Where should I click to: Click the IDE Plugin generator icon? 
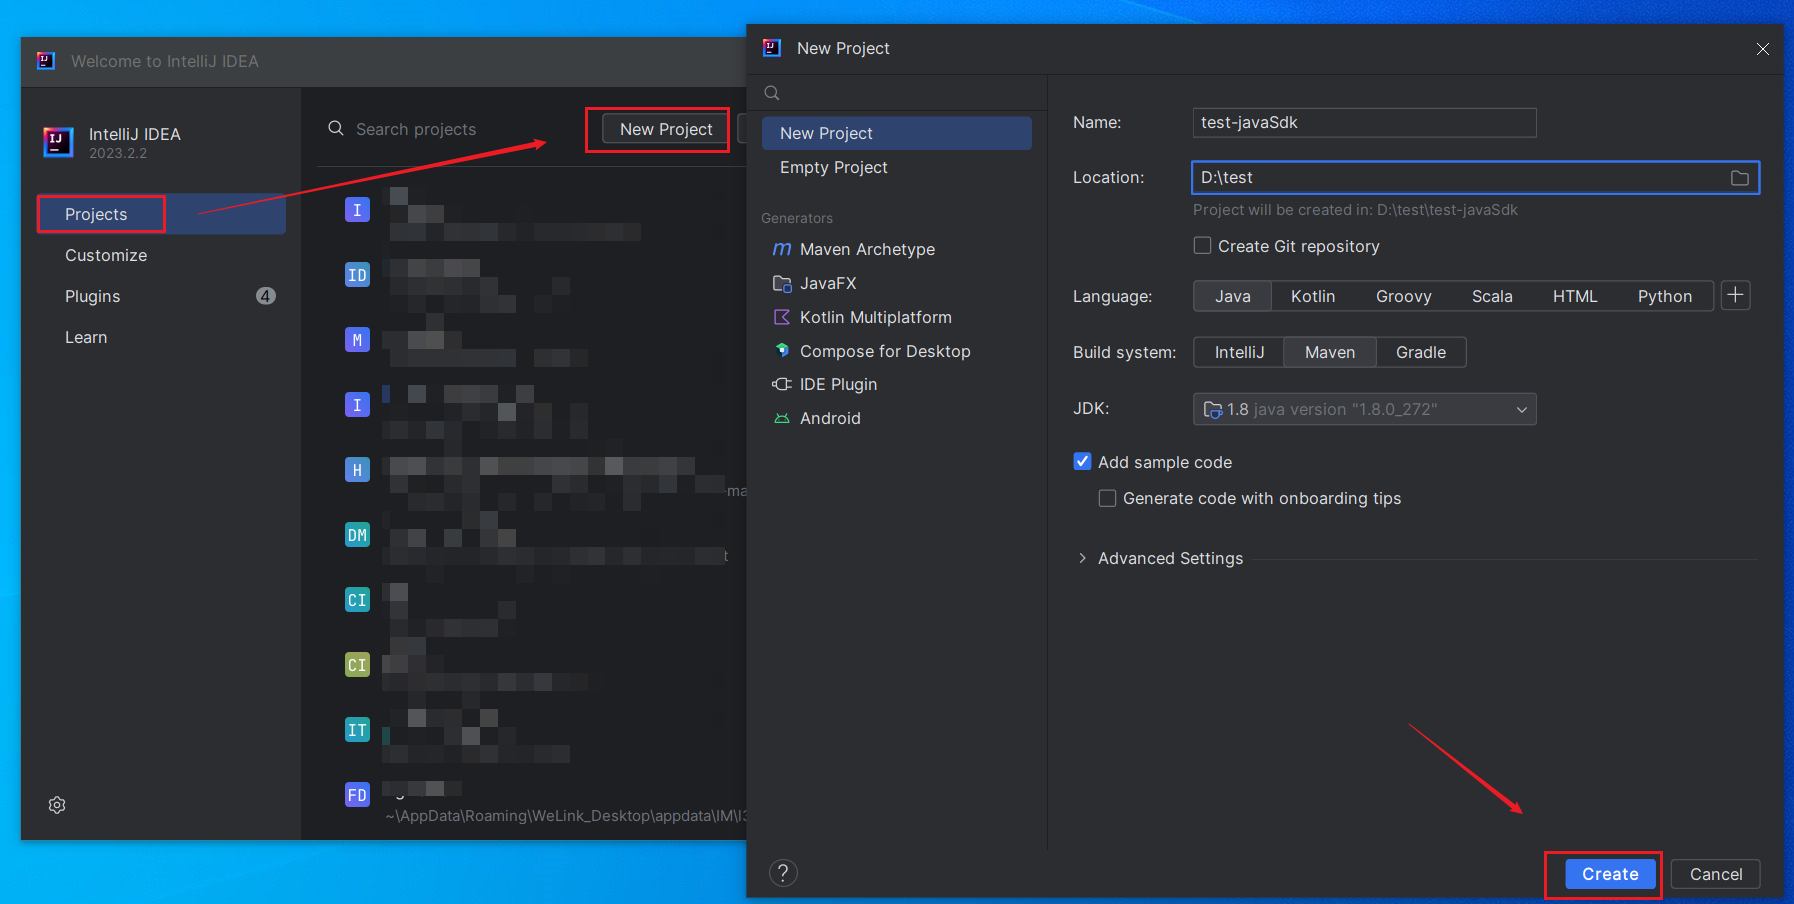coord(782,384)
